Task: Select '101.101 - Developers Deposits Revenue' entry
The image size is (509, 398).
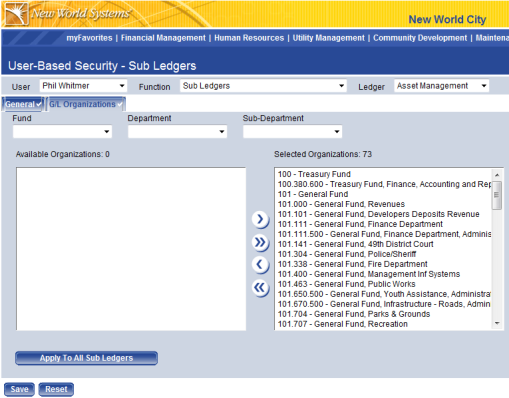Action: click(x=383, y=214)
